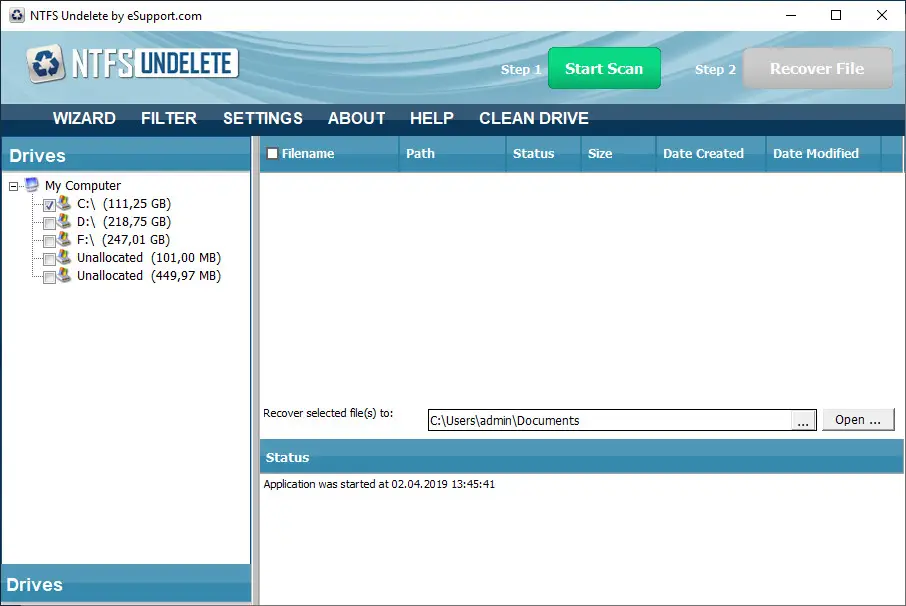Image resolution: width=906 pixels, height=606 pixels.
Task: Open the WIZARD menu
Action: click(84, 118)
